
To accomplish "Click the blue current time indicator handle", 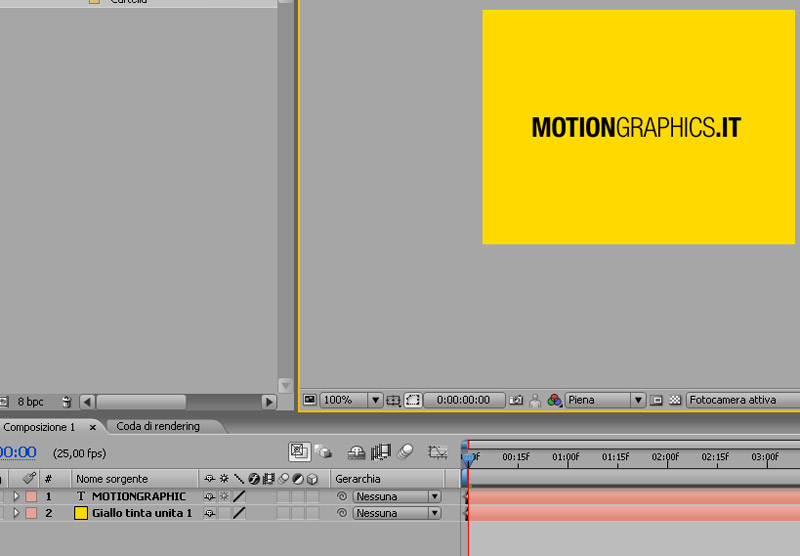I will 468,459.
